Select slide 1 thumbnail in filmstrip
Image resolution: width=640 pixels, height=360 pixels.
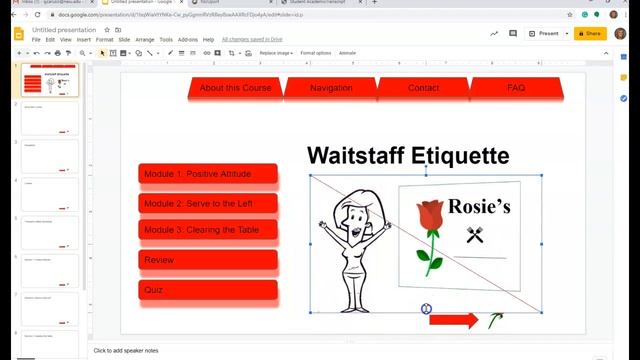50,80
